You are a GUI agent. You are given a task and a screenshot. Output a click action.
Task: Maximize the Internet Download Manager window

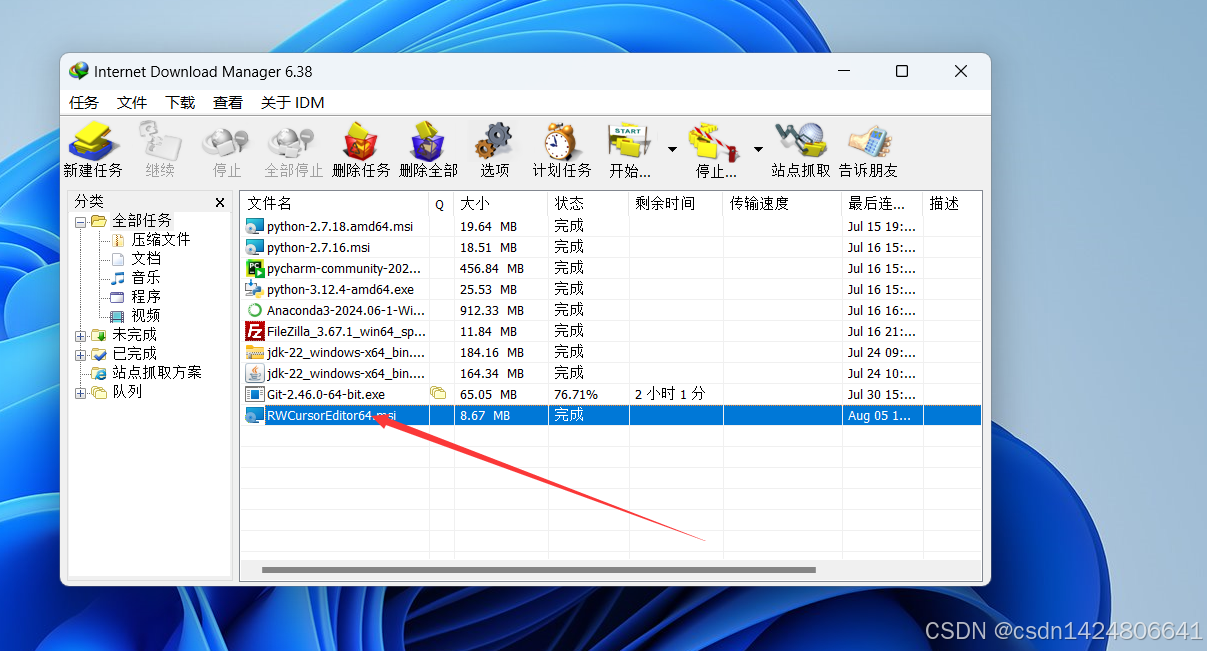902,71
